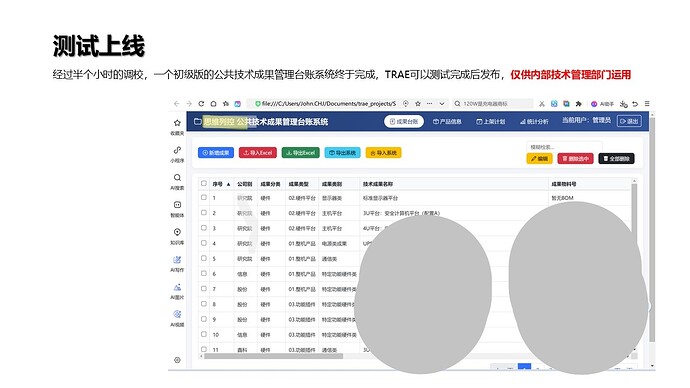Click the 显示器类 cell in row 1
690x388 pixels.
coord(332,198)
